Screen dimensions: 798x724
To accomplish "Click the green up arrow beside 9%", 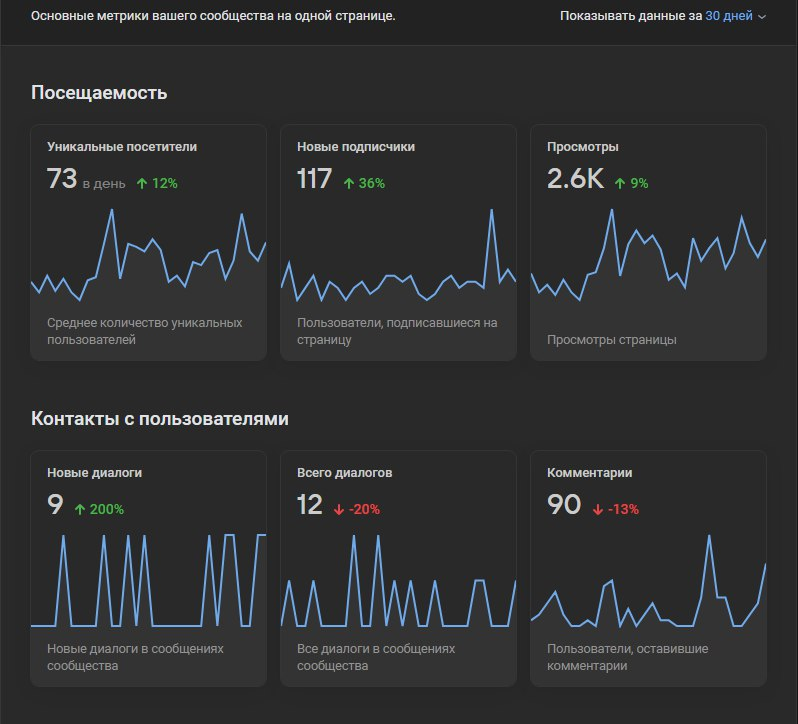I will coord(619,184).
